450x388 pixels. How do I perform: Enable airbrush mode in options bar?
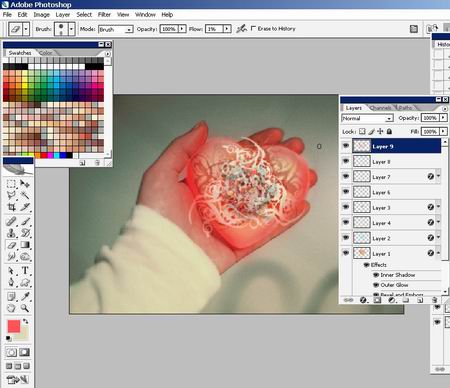point(241,29)
